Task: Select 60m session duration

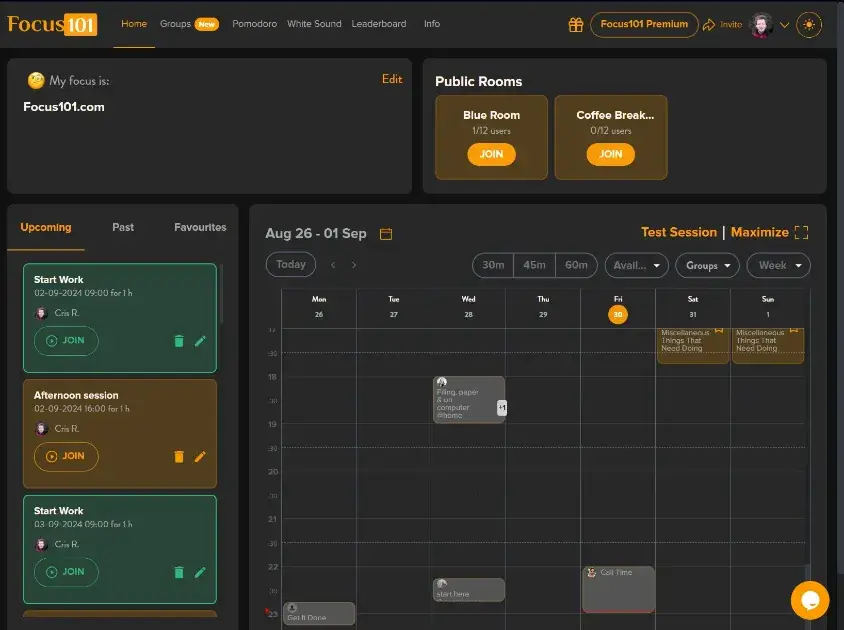Action: pyautogui.click(x=576, y=265)
